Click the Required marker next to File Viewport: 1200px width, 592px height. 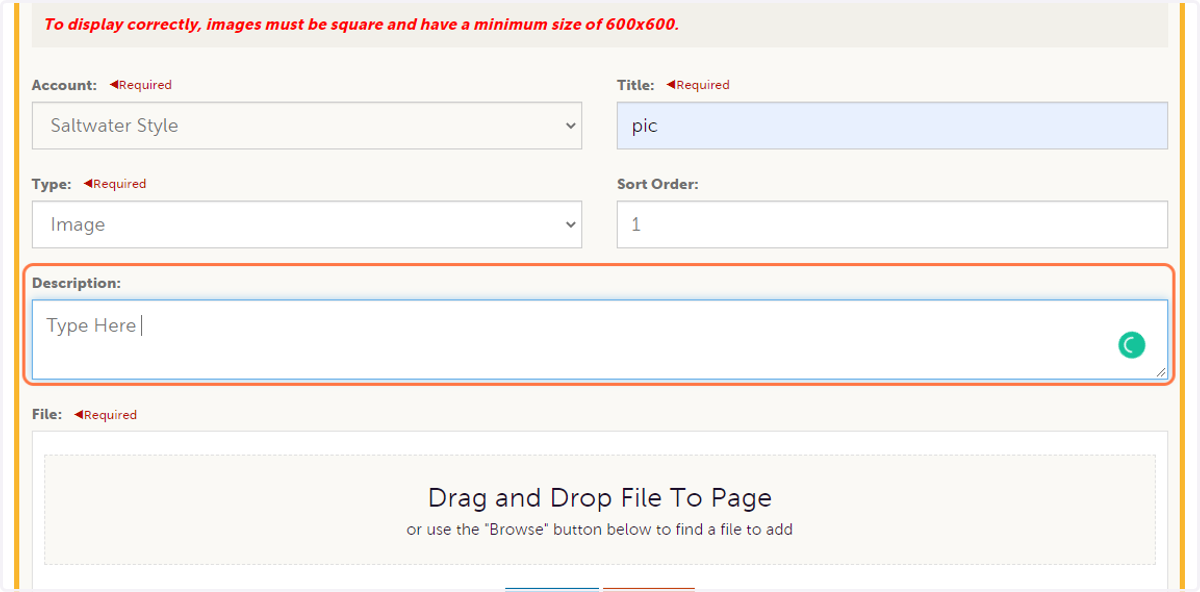click(106, 414)
